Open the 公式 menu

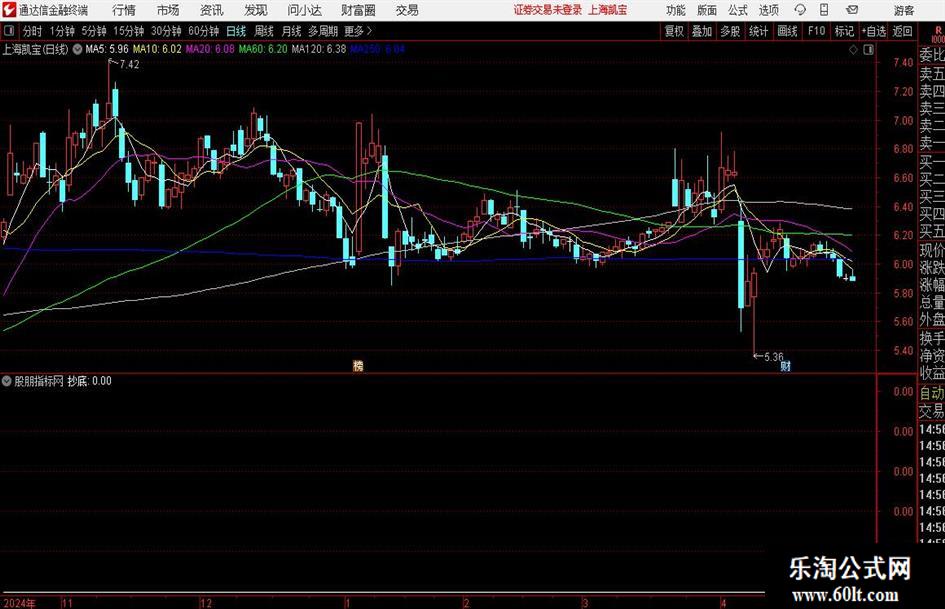(738, 10)
